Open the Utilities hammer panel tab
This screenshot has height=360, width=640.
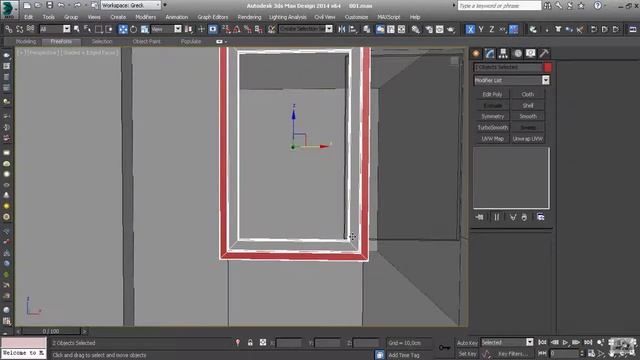(x=544, y=53)
